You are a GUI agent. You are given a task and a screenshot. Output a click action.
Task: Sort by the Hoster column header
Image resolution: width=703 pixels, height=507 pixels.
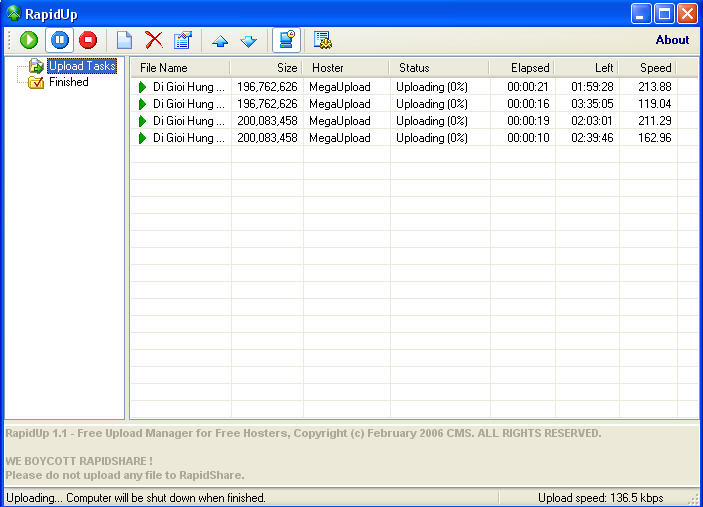(x=346, y=68)
